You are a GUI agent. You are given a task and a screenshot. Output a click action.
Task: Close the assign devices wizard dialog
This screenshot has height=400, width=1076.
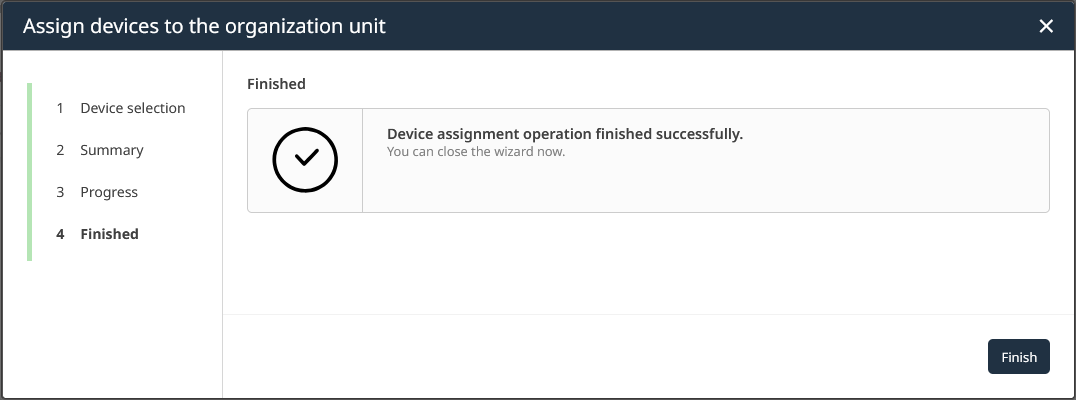click(x=1046, y=26)
